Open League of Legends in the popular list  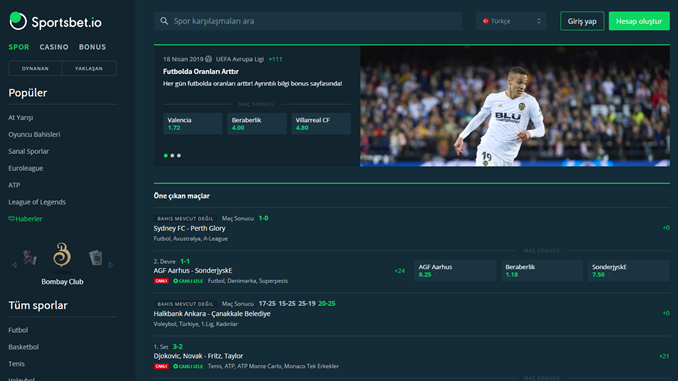[37, 202]
